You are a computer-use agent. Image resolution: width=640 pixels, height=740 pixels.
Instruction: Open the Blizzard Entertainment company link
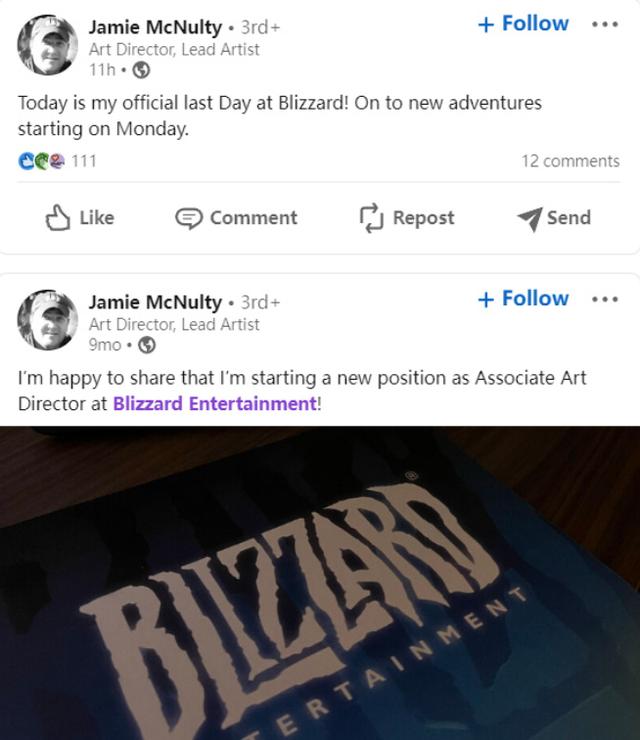click(x=215, y=404)
